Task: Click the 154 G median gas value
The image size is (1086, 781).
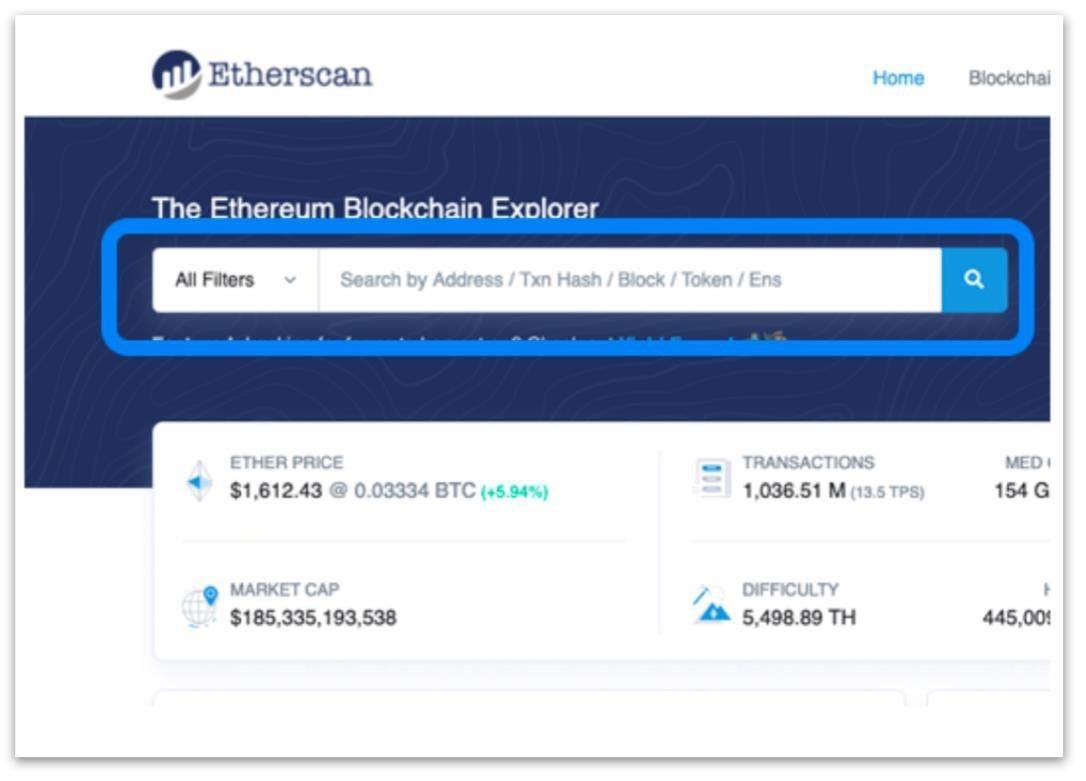Action: tap(1022, 491)
